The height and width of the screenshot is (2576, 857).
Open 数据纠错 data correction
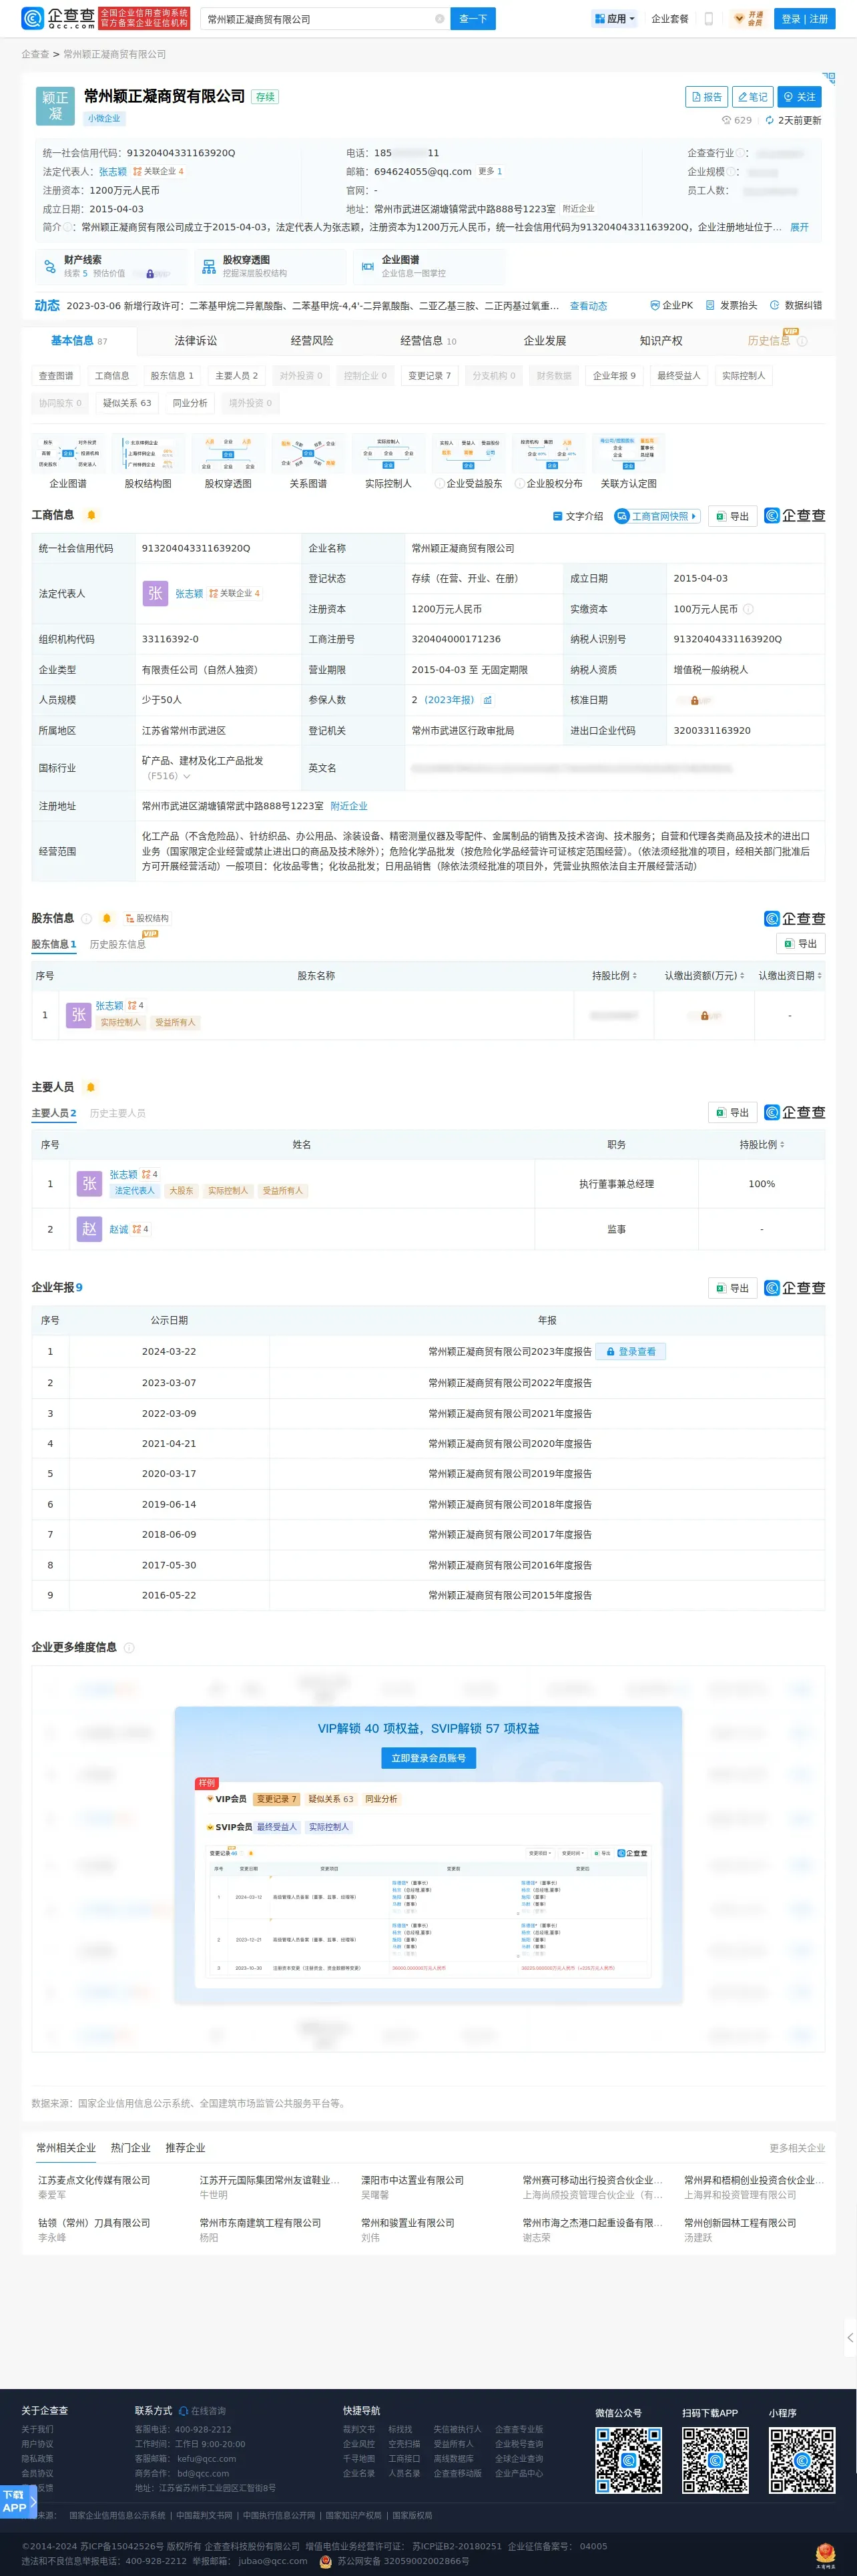(x=796, y=305)
